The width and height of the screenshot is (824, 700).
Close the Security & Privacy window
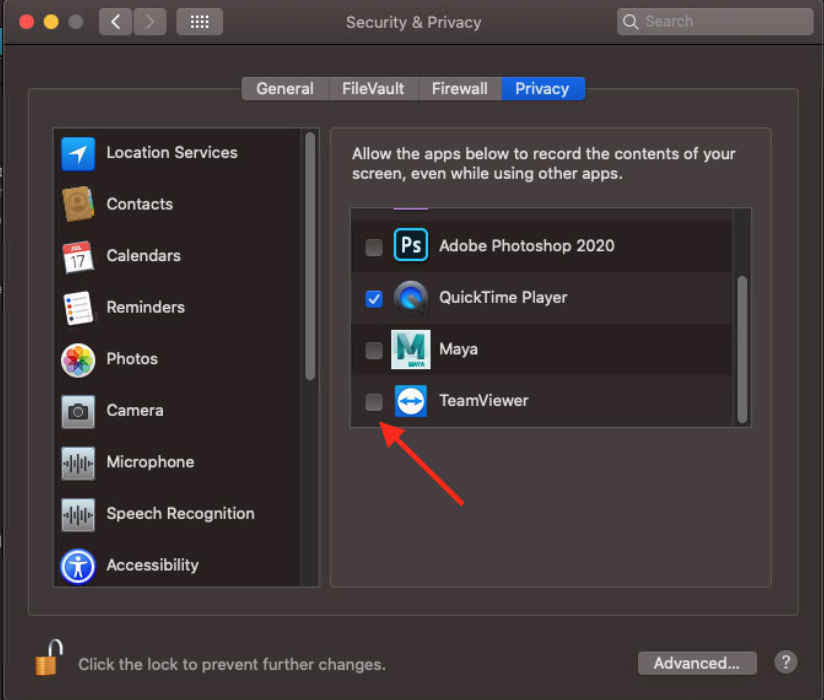26,22
